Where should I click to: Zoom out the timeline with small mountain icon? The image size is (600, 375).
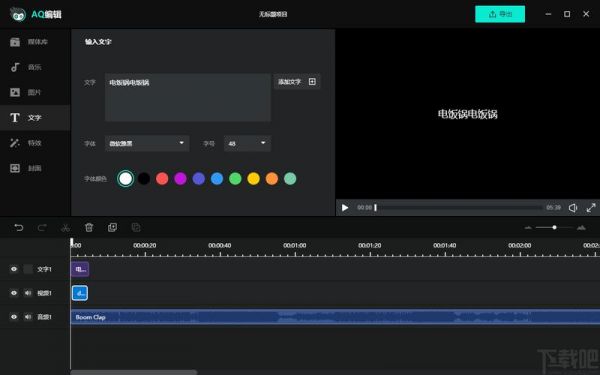coord(528,228)
